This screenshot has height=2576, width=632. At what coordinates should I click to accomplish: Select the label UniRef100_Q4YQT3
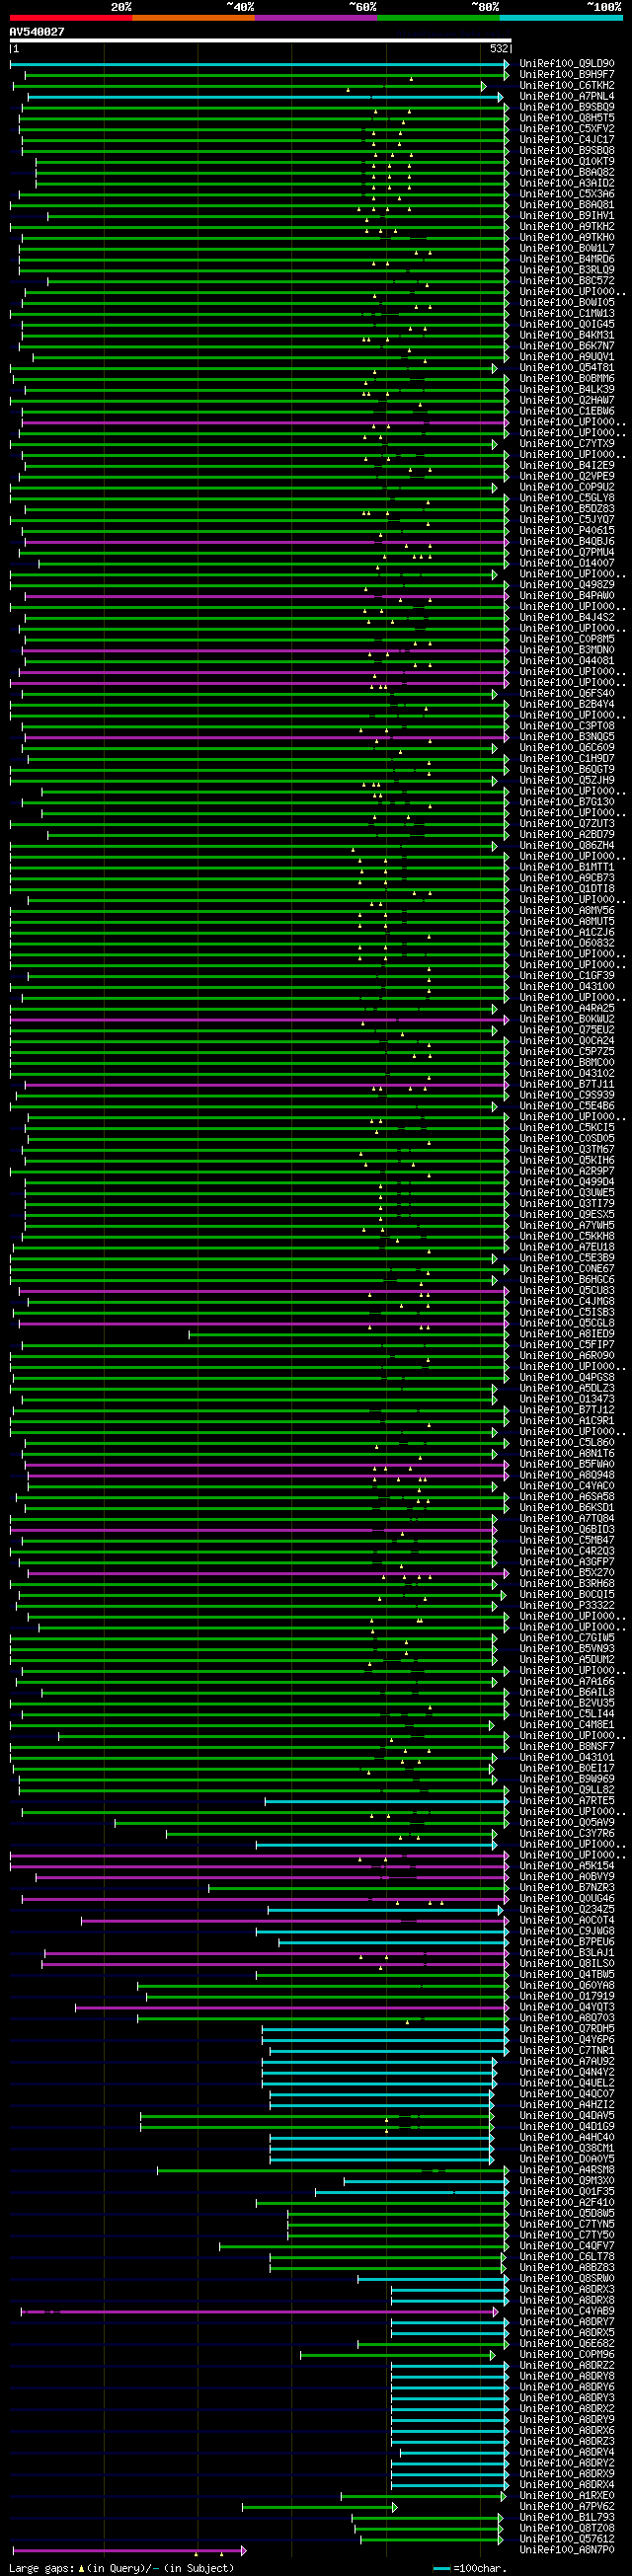[567, 2007]
